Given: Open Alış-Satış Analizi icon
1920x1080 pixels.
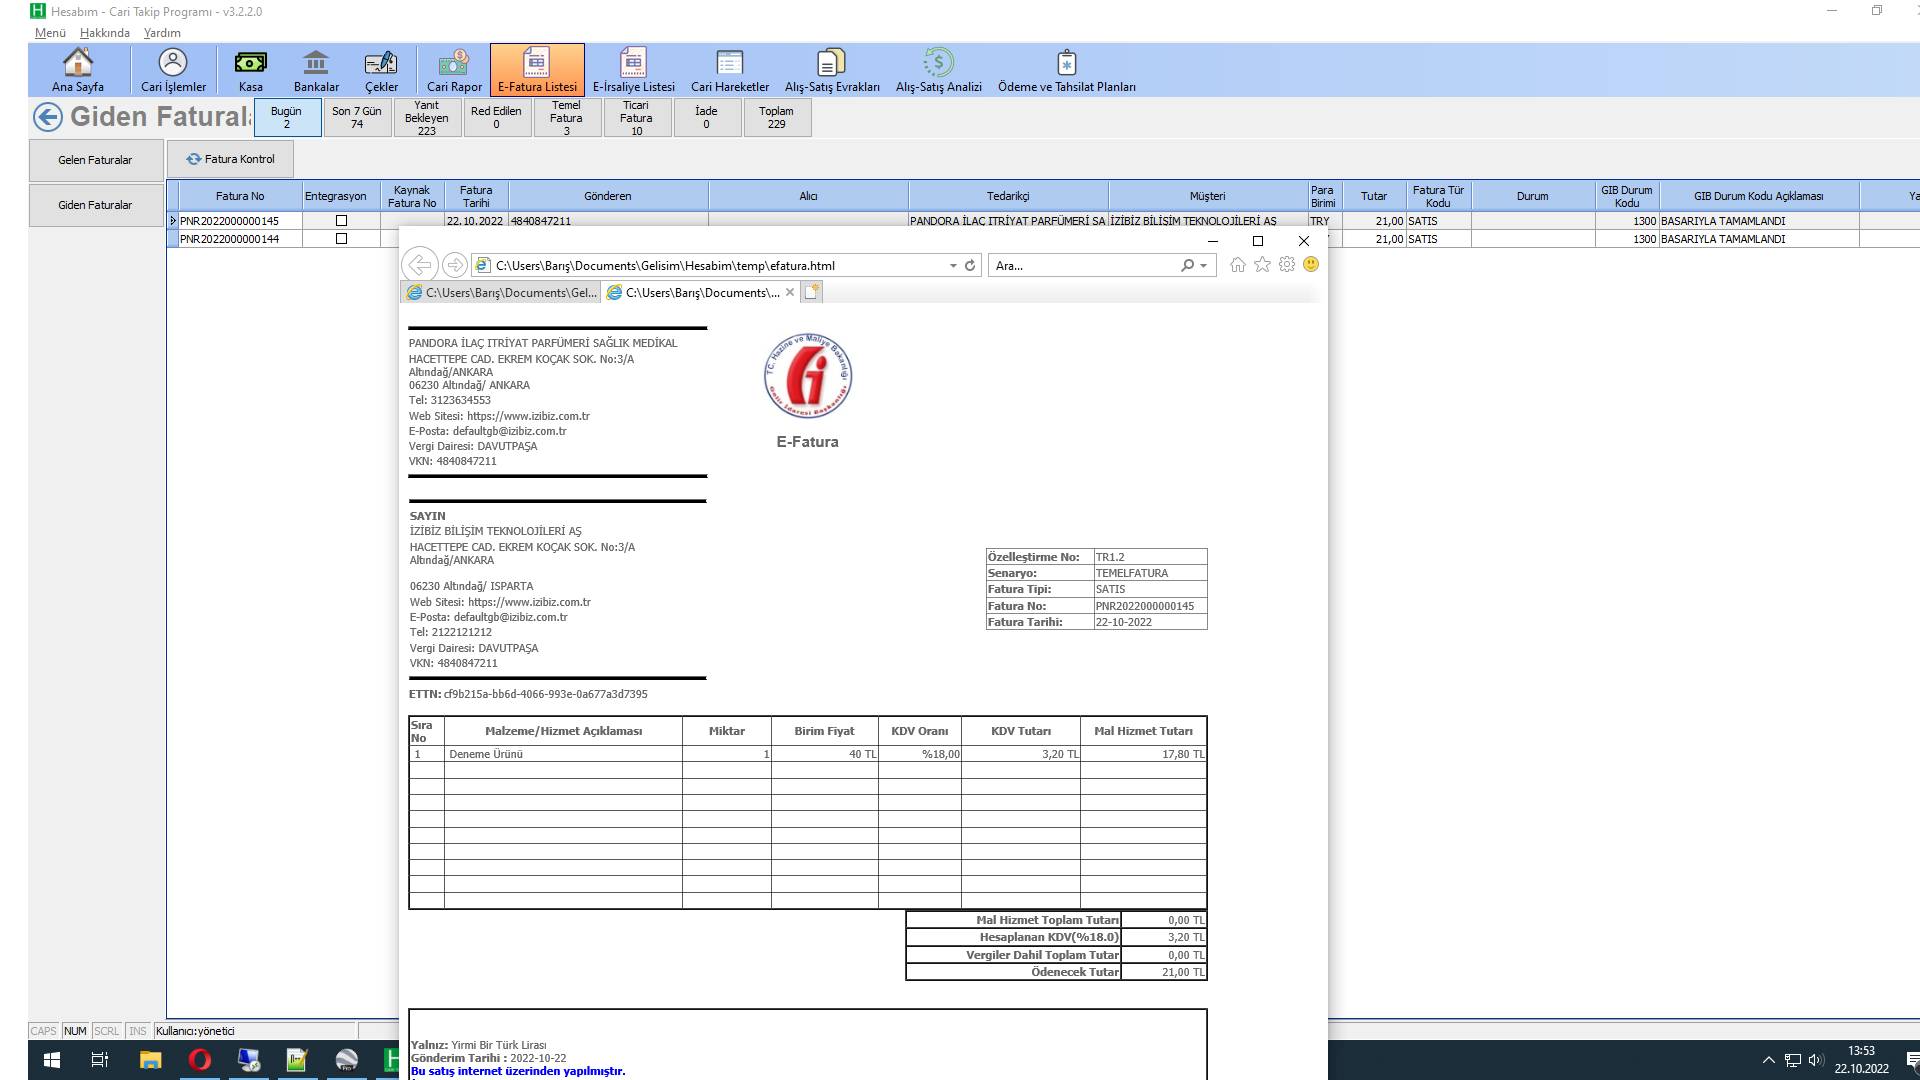Looking at the screenshot, I should [x=939, y=70].
